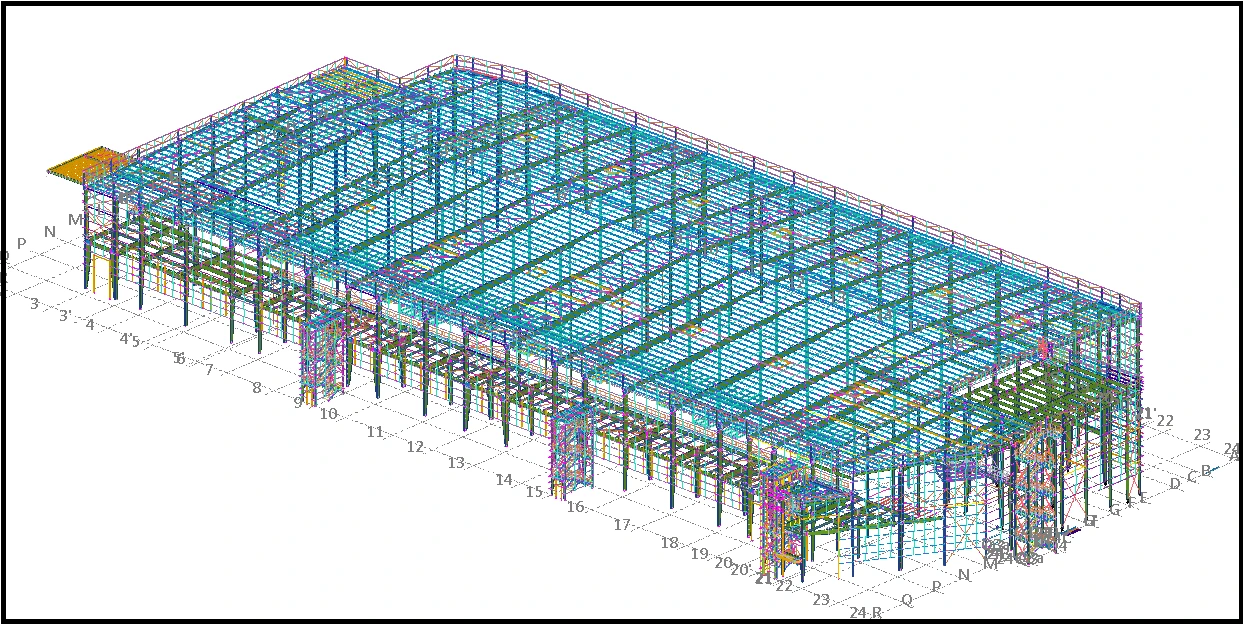This screenshot has width=1243, height=625.
Task: Click grid line label 10
Action: 329,413
